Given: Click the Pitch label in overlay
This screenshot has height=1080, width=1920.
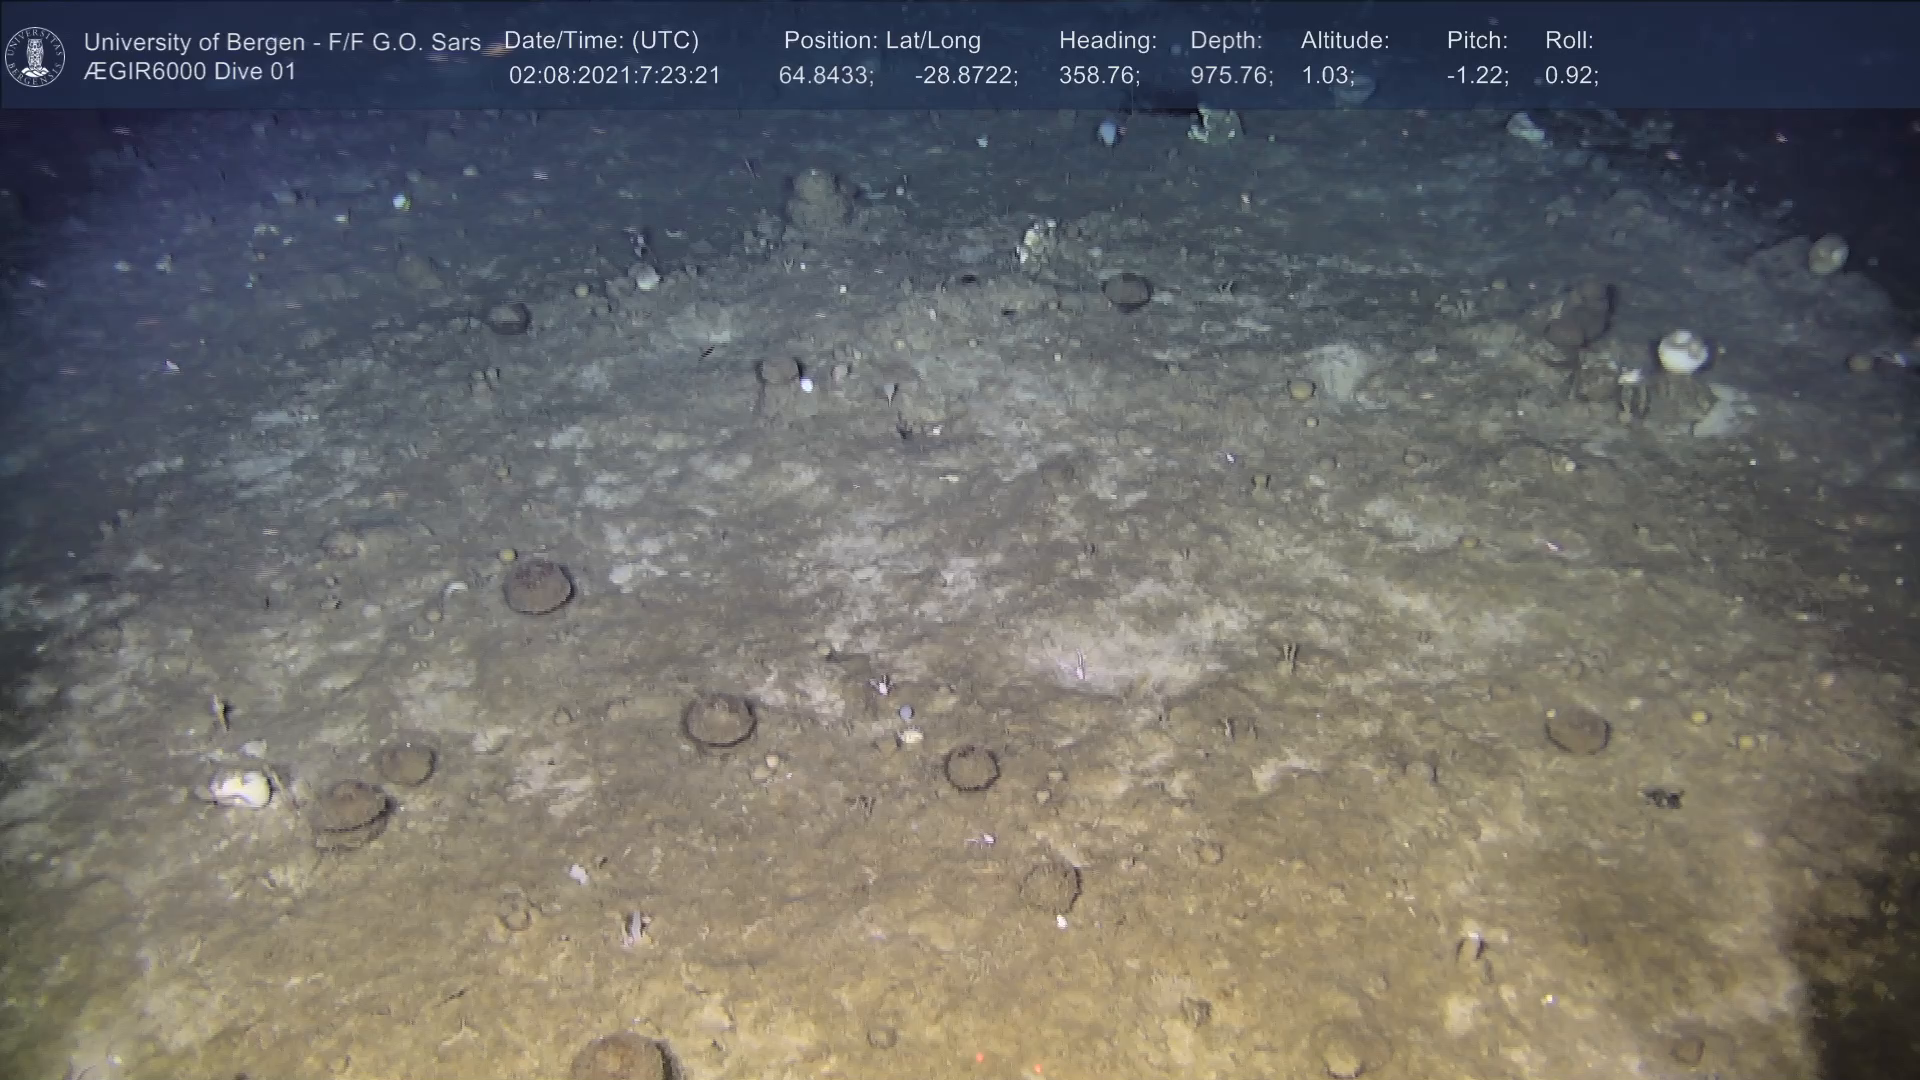Looking at the screenshot, I should [x=1477, y=40].
